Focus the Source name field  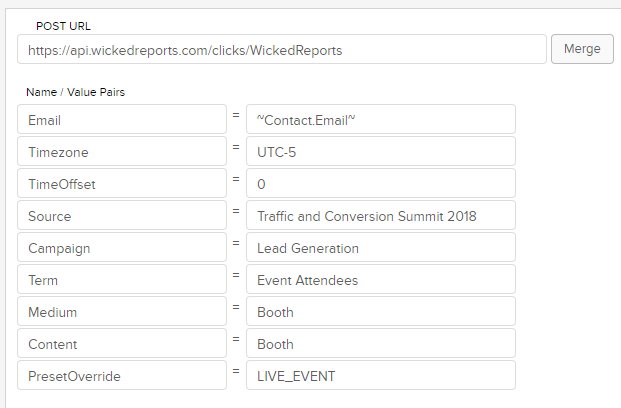point(122,215)
